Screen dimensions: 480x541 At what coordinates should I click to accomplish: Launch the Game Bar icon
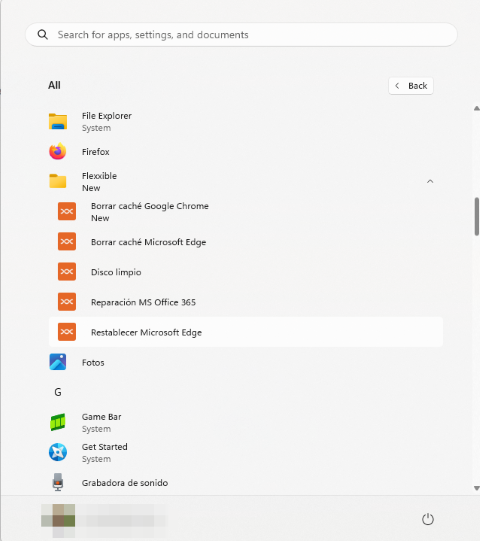[x=58, y=422]
